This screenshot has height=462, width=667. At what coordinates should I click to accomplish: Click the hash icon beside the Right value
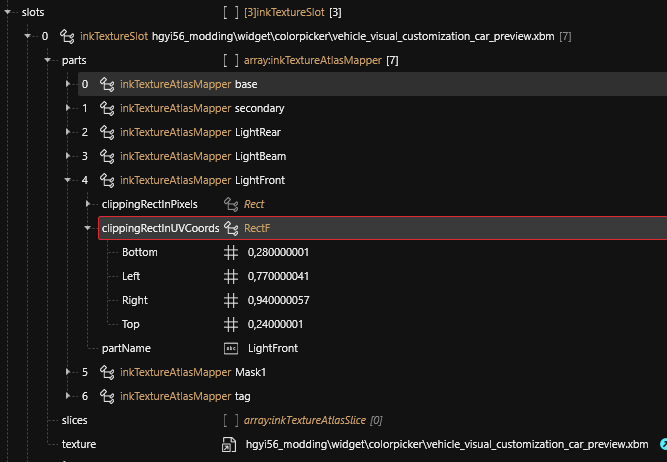tap(231, 300)
